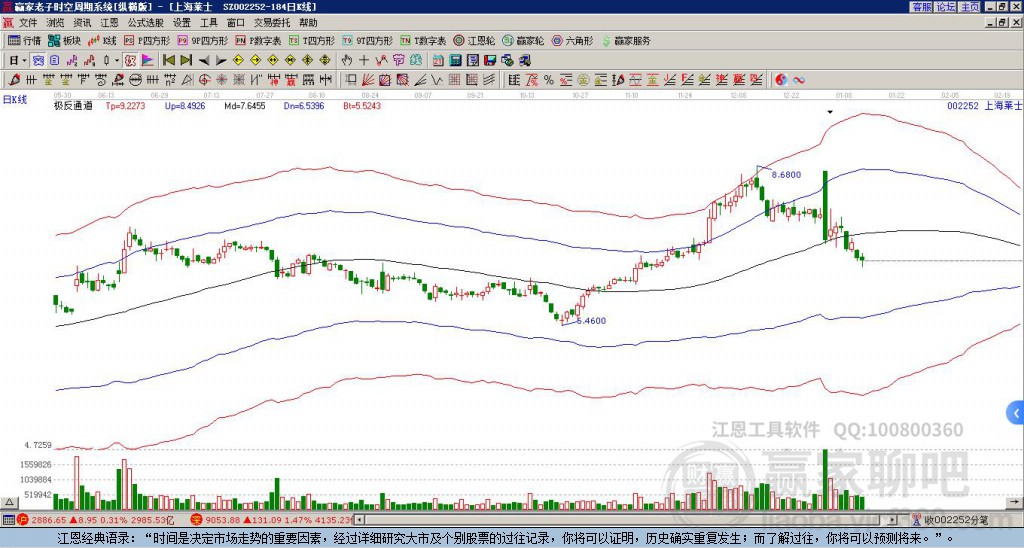1024x548 pixels.
Task: Open the 帮助 menu
Action: coord(308,23)
